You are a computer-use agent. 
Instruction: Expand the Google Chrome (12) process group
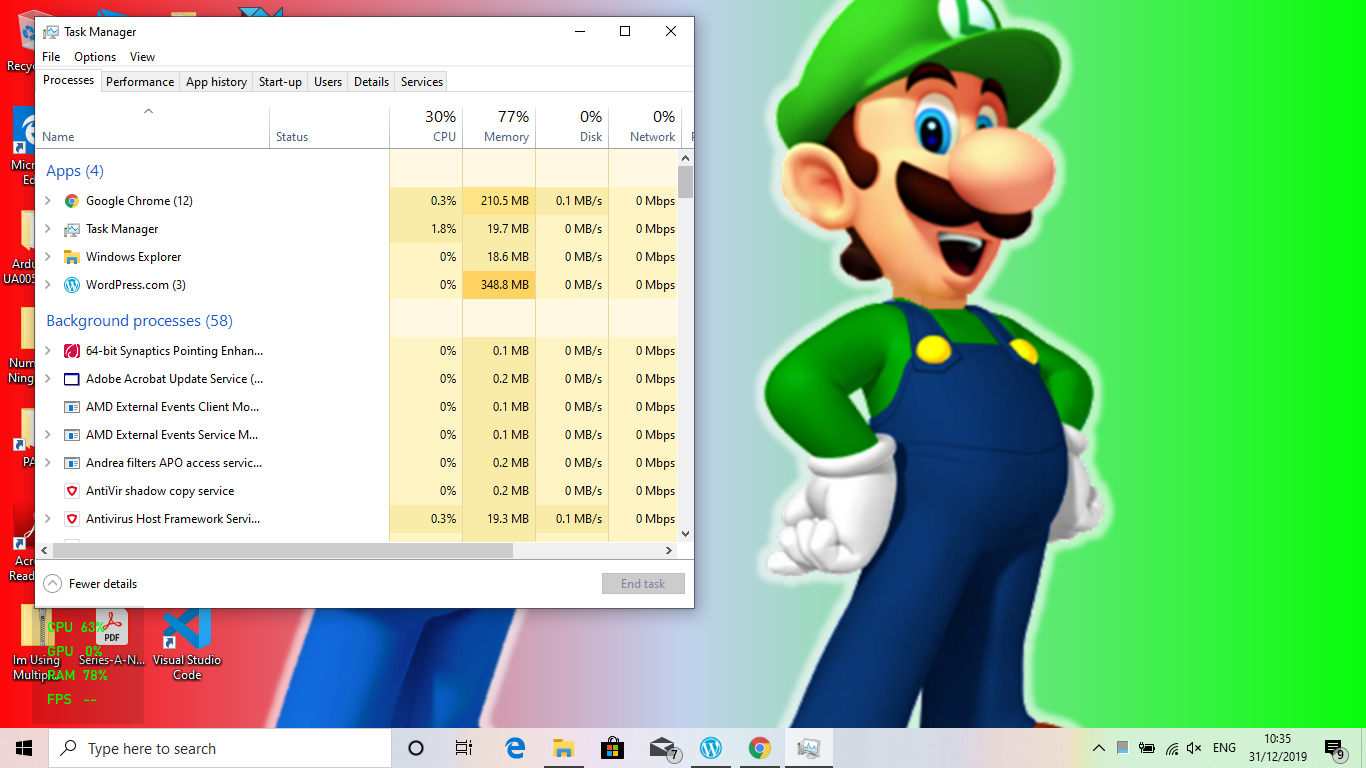47,201
